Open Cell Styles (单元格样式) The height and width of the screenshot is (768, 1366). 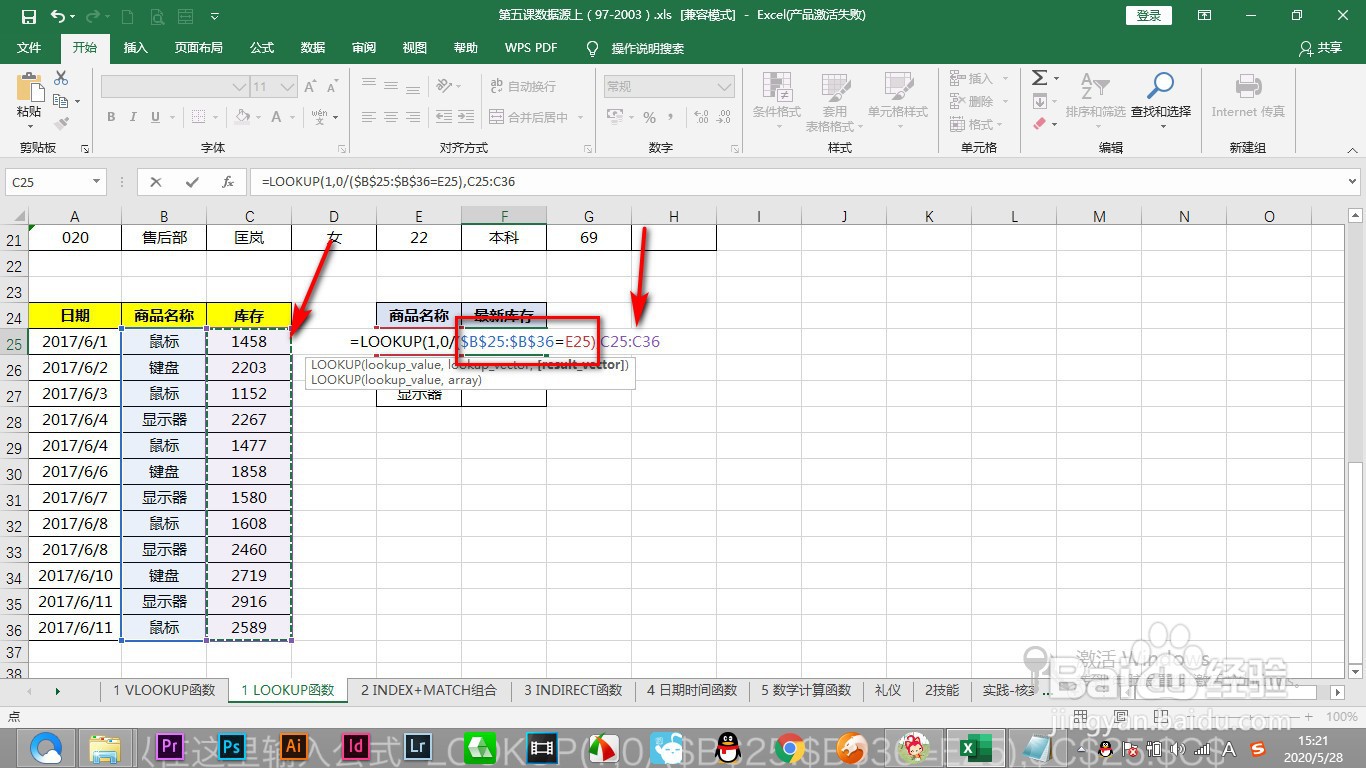point(898,100)
